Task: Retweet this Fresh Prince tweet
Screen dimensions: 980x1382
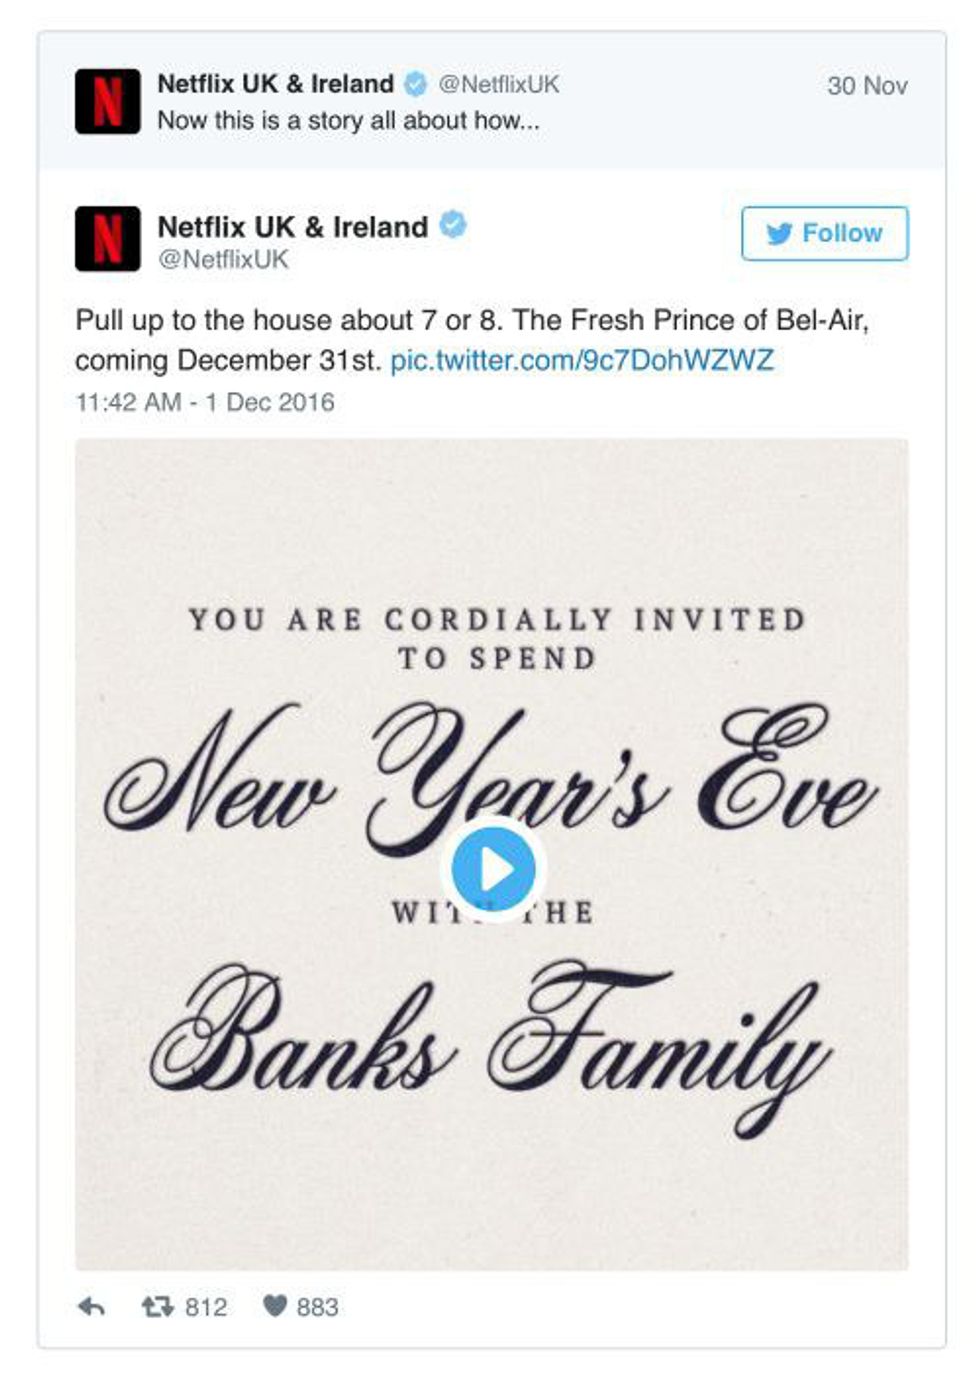Action: [156, 1306]
